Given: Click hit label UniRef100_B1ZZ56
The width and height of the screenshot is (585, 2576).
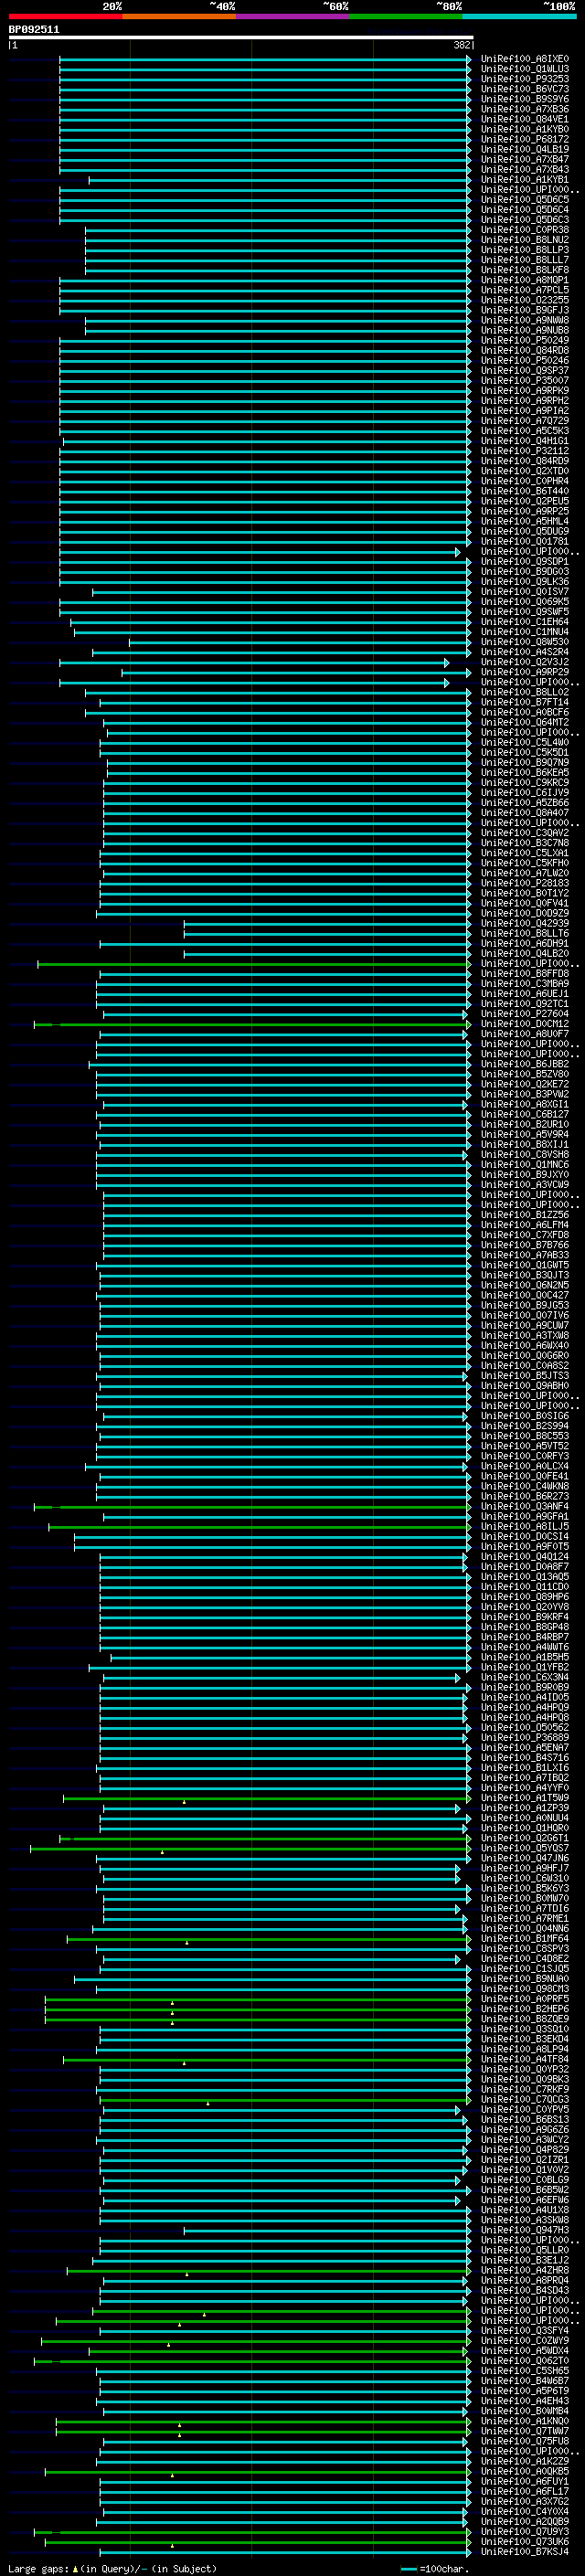Looking at the screenshot, I should click(x=525, y=1215).
